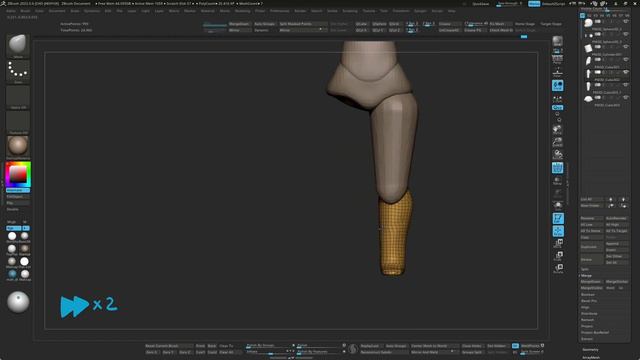This screenshot has width=640, height=360.
Task: Click the Split Masked Points button
Action: (x=302, y=24)
